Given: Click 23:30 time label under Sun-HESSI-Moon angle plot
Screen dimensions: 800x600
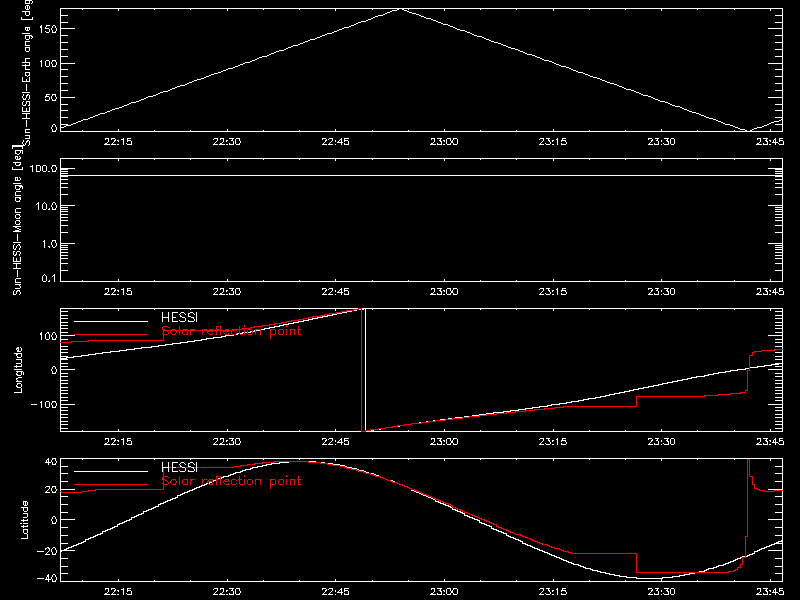Looking at the screenshot, I should (x=661, y=292).
